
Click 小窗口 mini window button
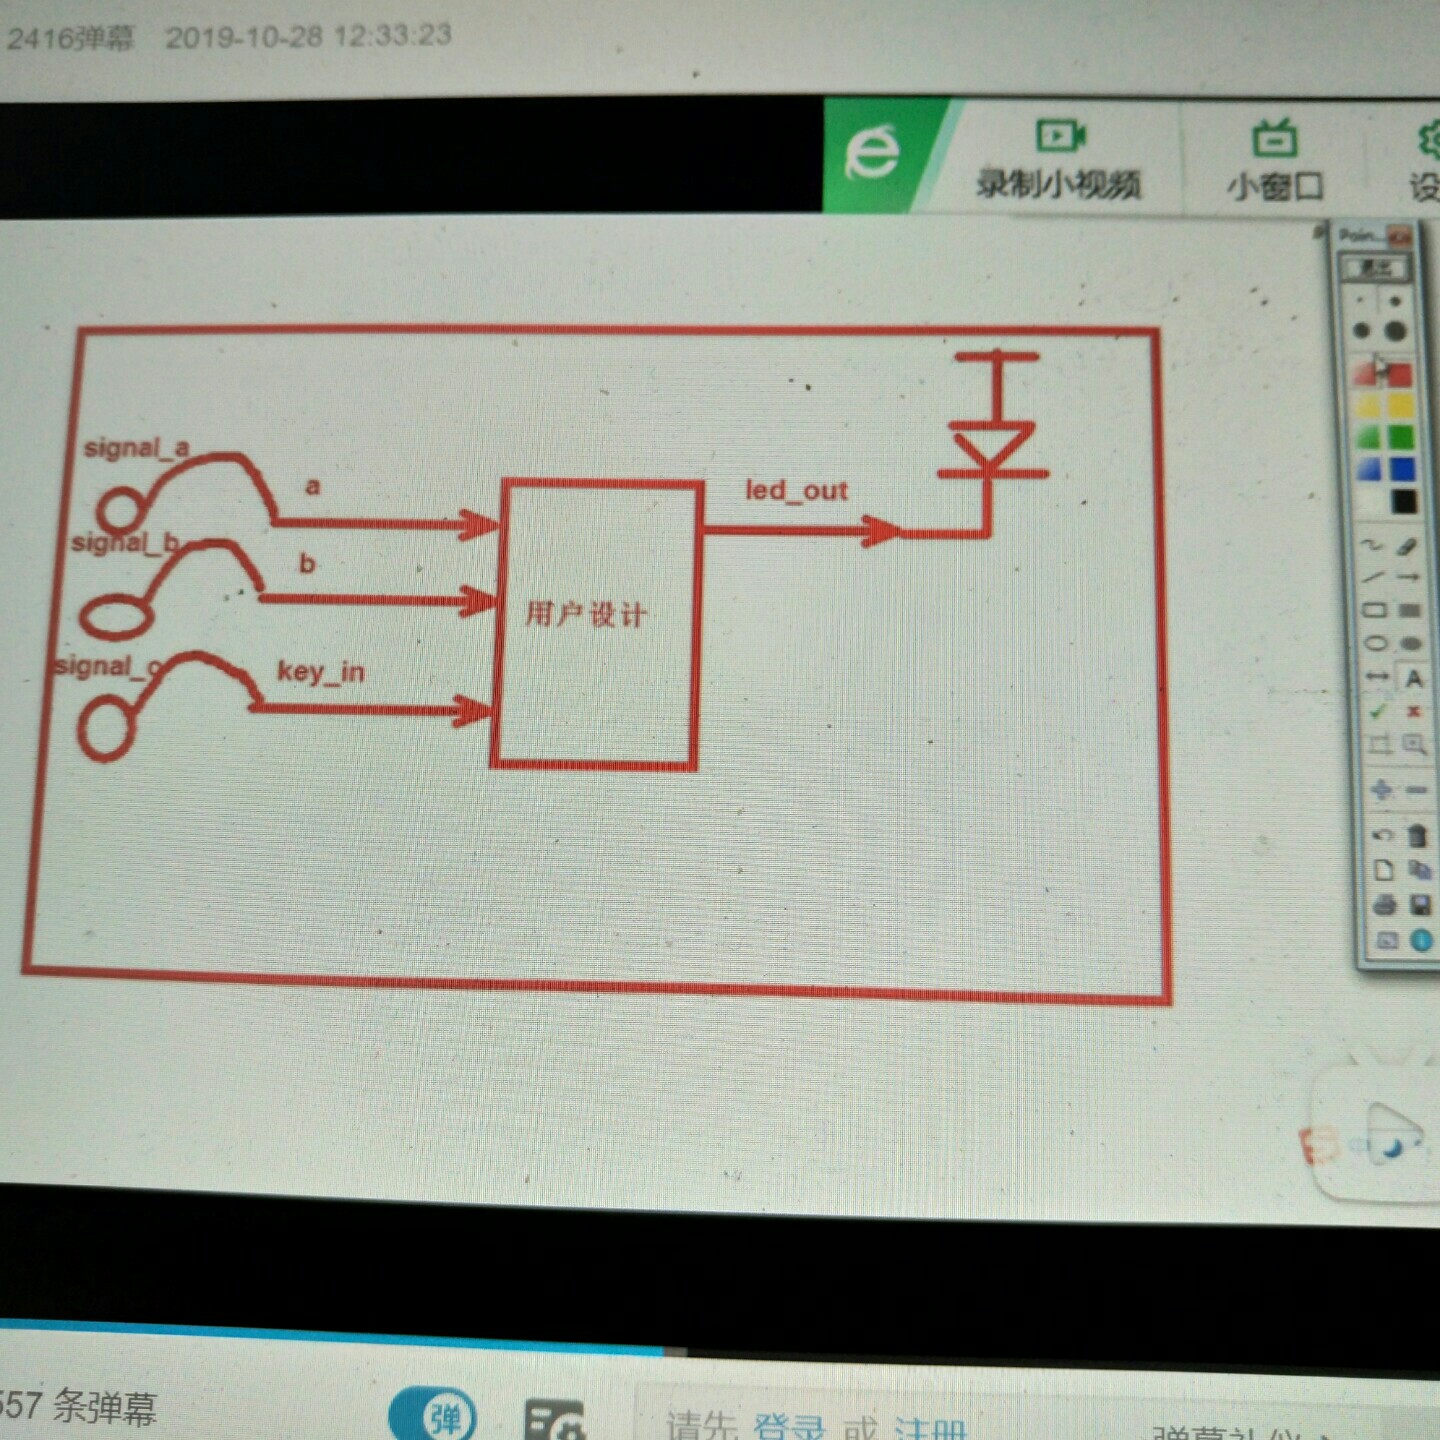tap(1274, 160)
